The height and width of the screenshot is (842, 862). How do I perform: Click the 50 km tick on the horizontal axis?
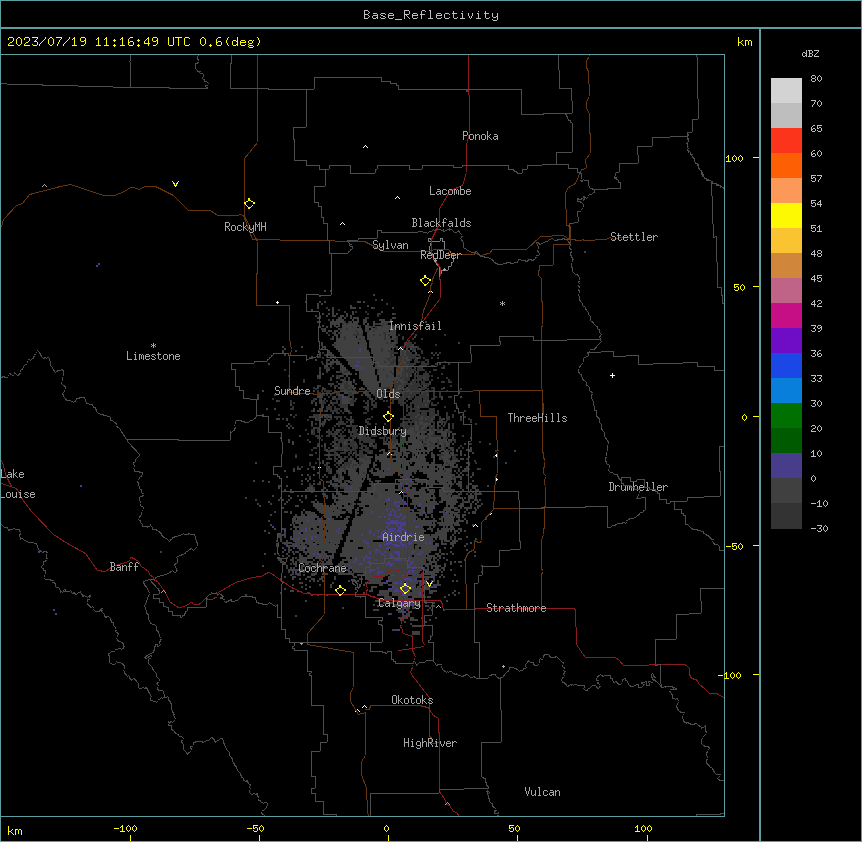pyautogui.click(x=514, y=828)
